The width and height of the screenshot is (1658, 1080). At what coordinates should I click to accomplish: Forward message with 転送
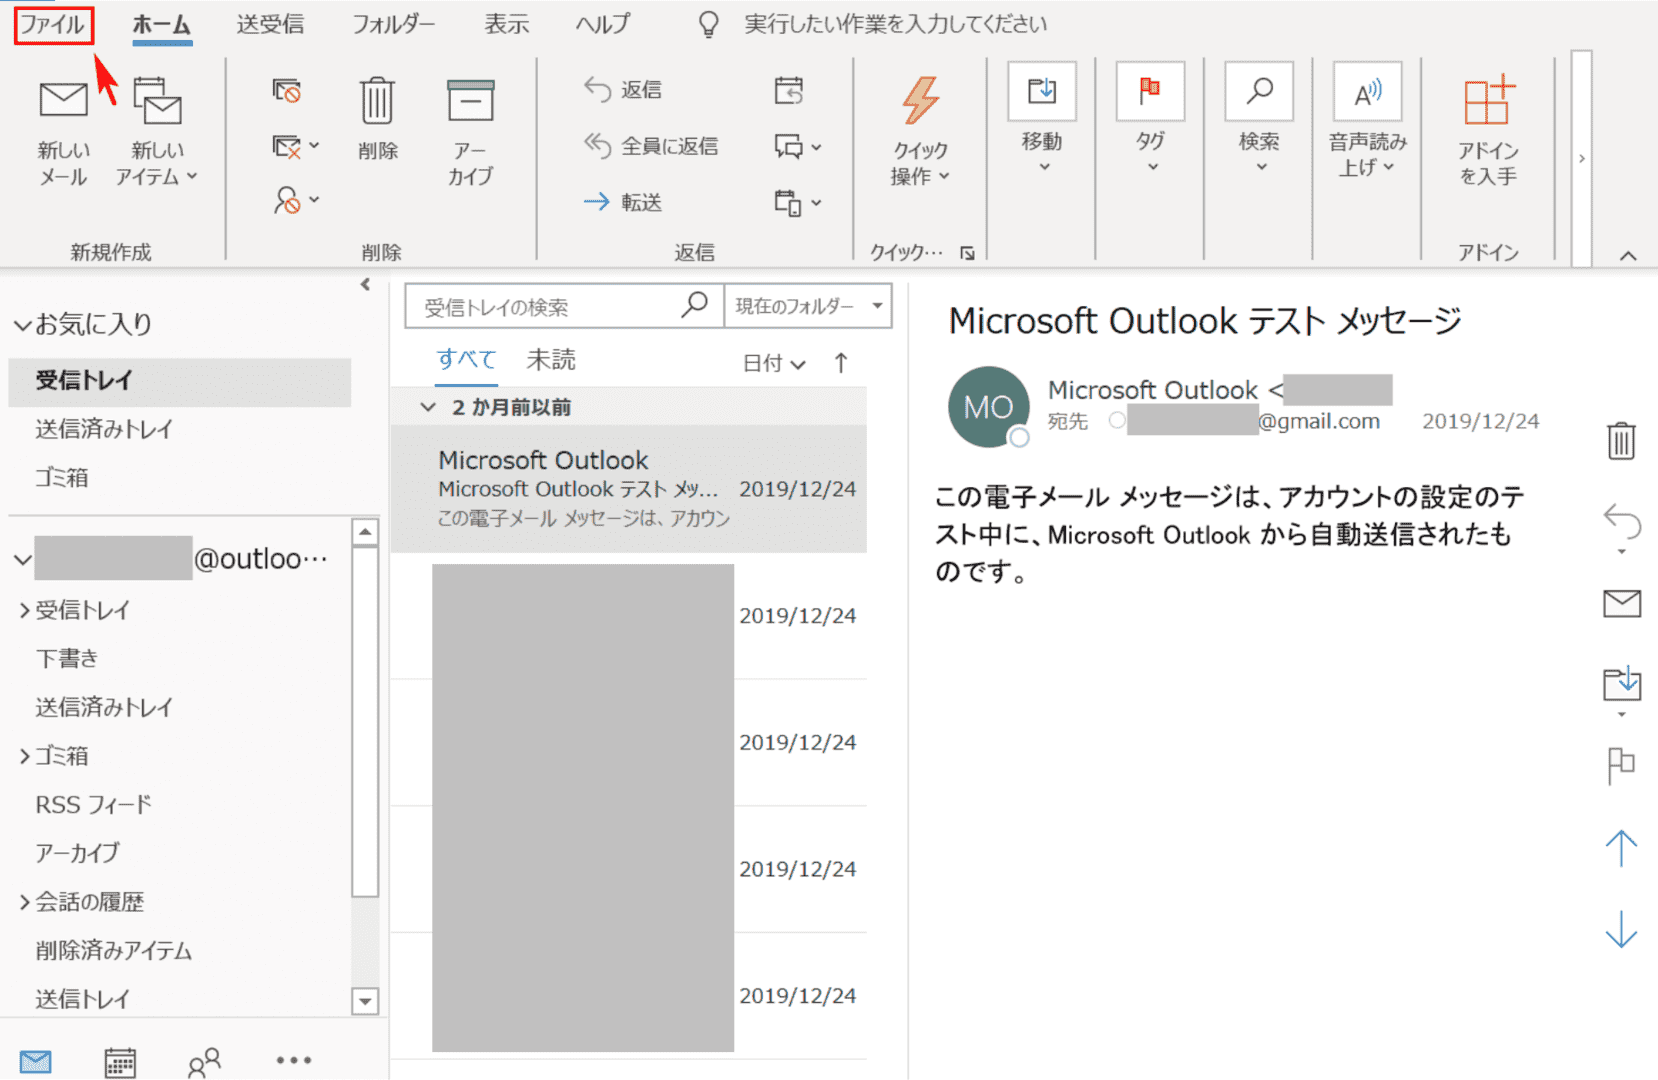623,202
